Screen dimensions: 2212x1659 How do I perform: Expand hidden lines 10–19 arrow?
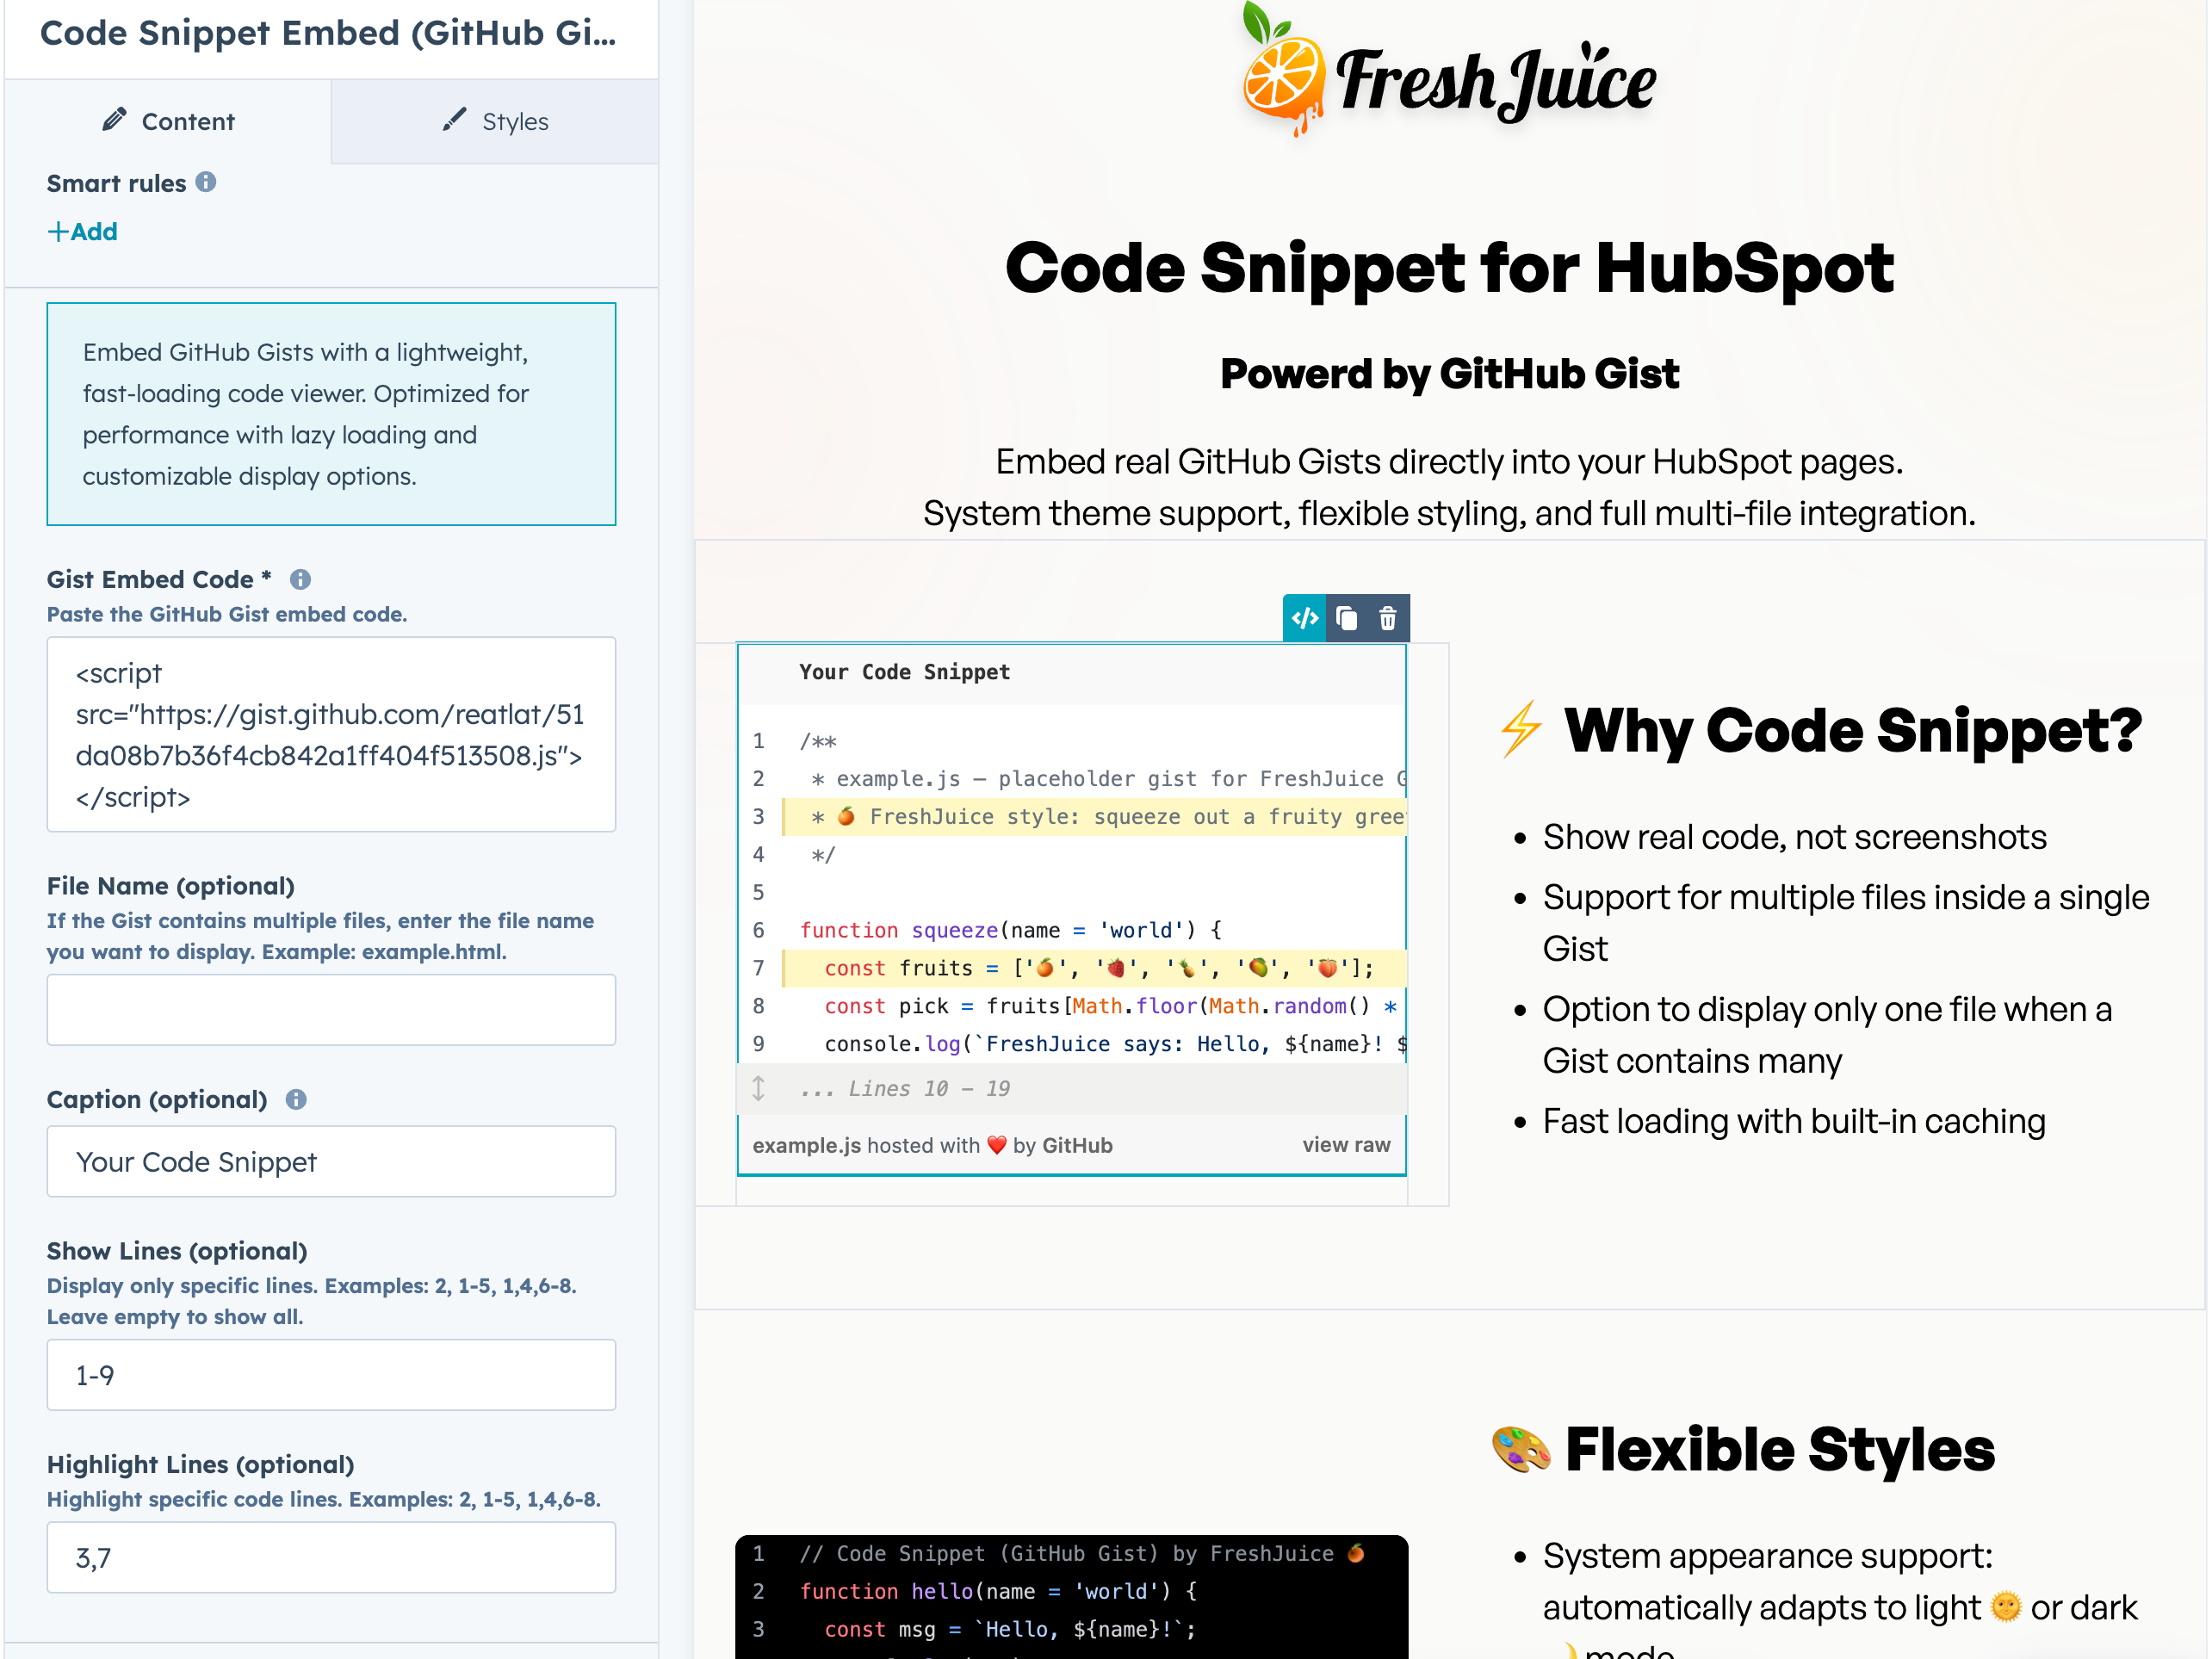click(759, 1088)
